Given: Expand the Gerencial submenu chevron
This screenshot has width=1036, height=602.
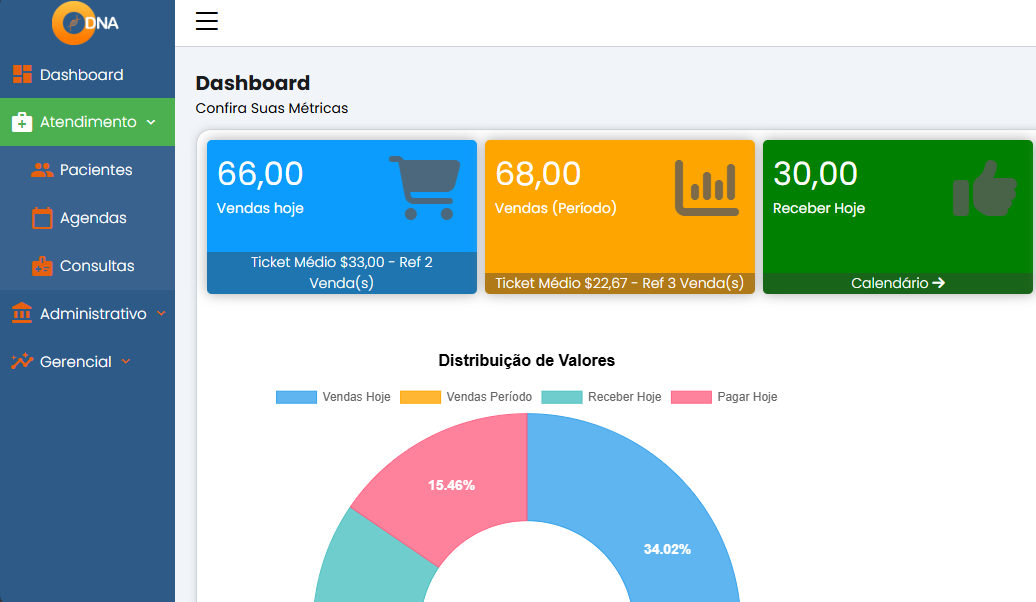Looking at the screenshot, I should 126,361.
